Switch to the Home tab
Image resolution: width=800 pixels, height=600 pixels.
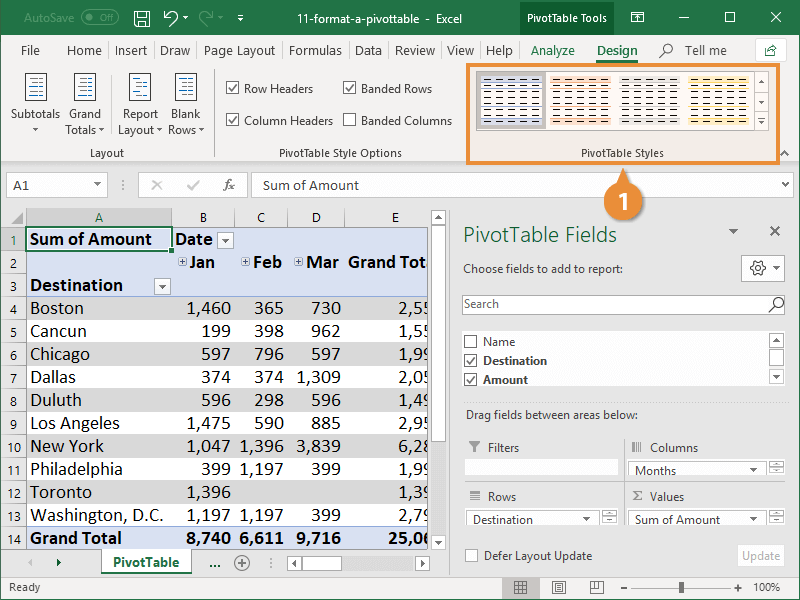pos(84,51)
